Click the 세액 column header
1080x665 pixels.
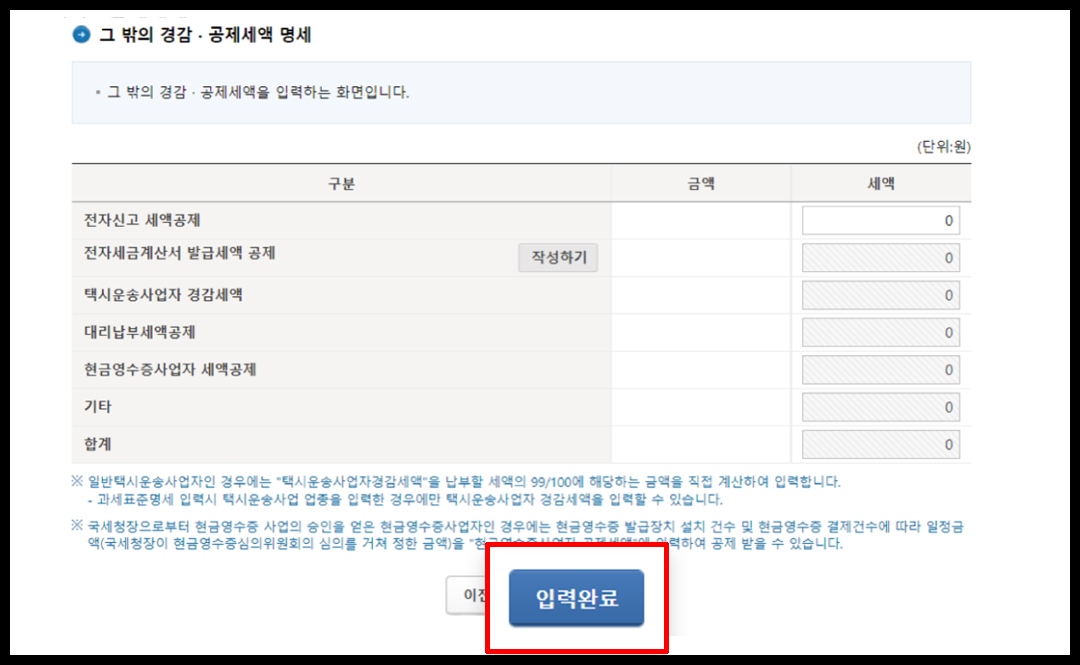[881, 182]
